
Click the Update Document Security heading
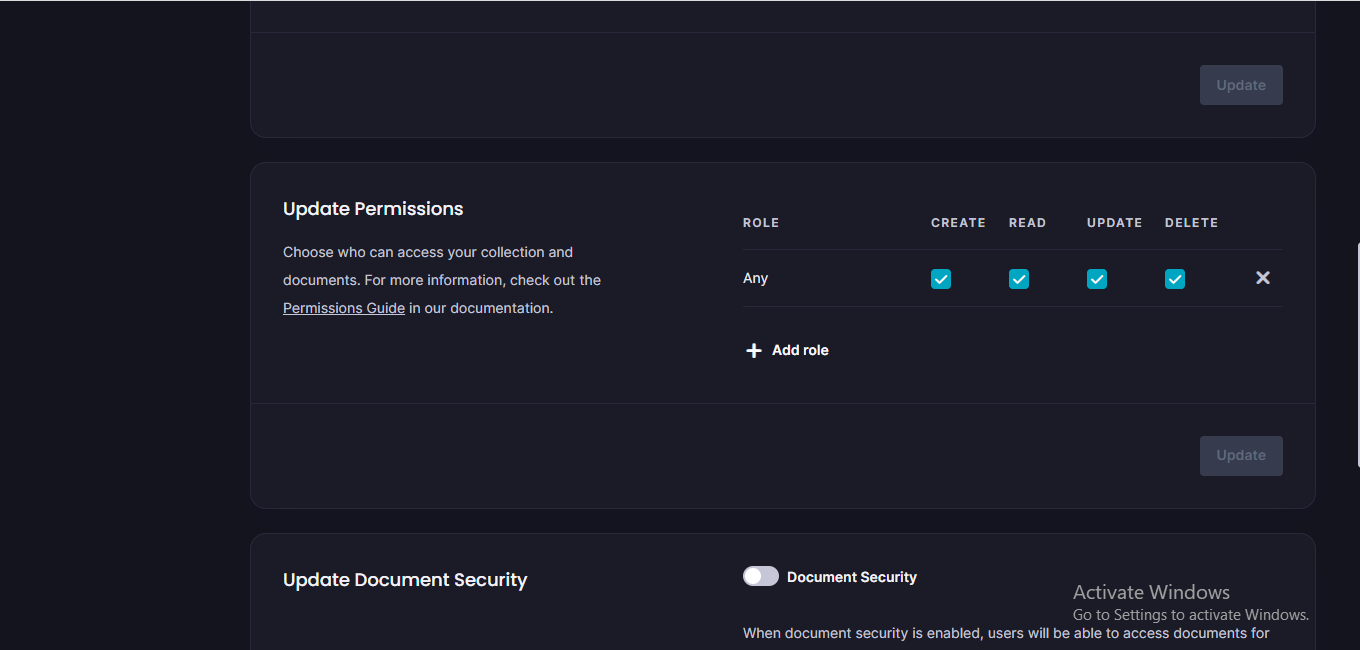pos(405,580)
